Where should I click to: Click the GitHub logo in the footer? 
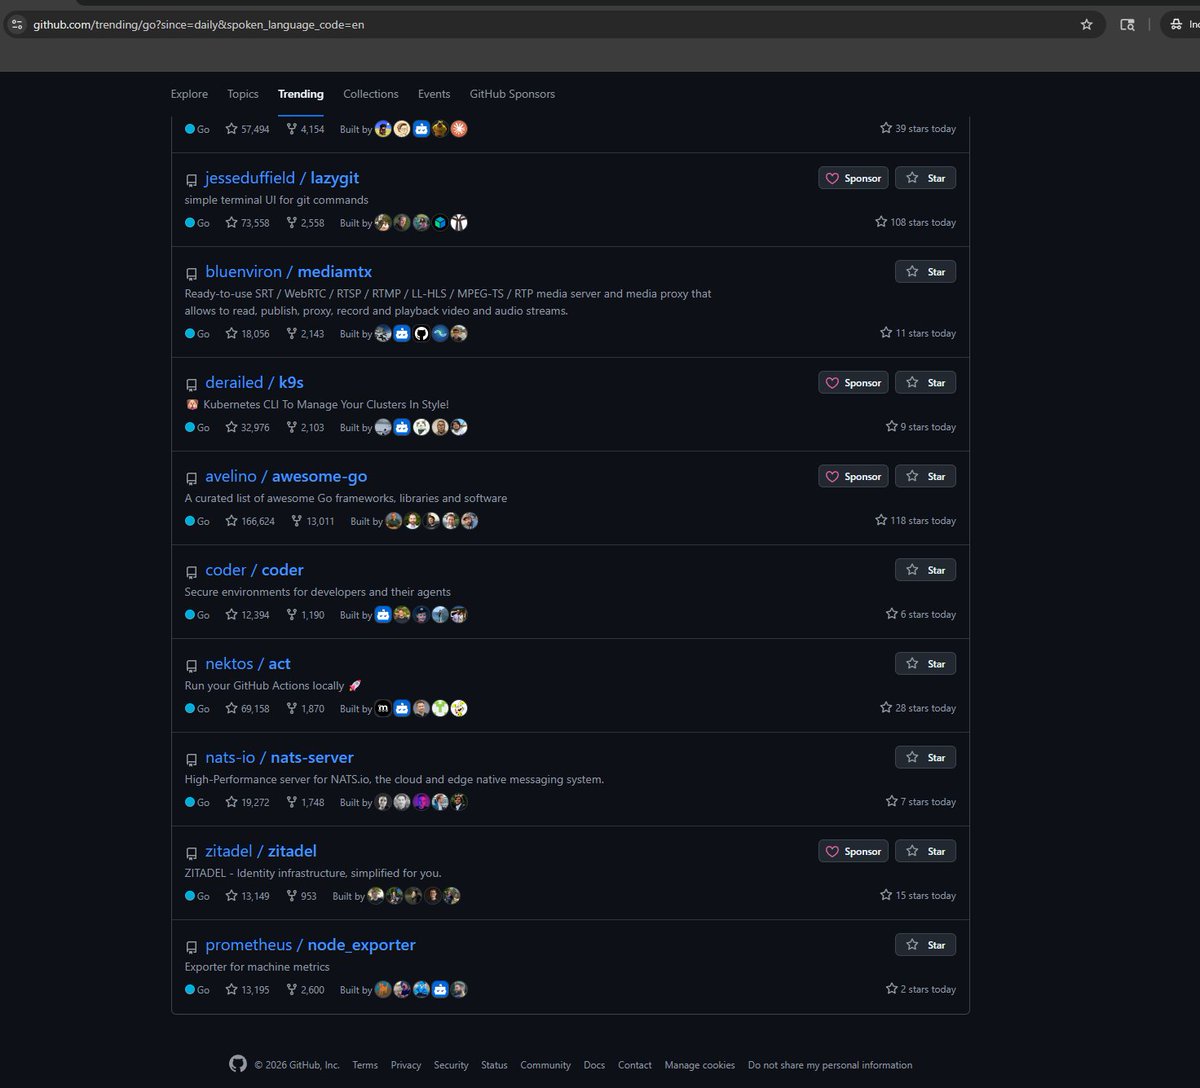pos(238,1064)
